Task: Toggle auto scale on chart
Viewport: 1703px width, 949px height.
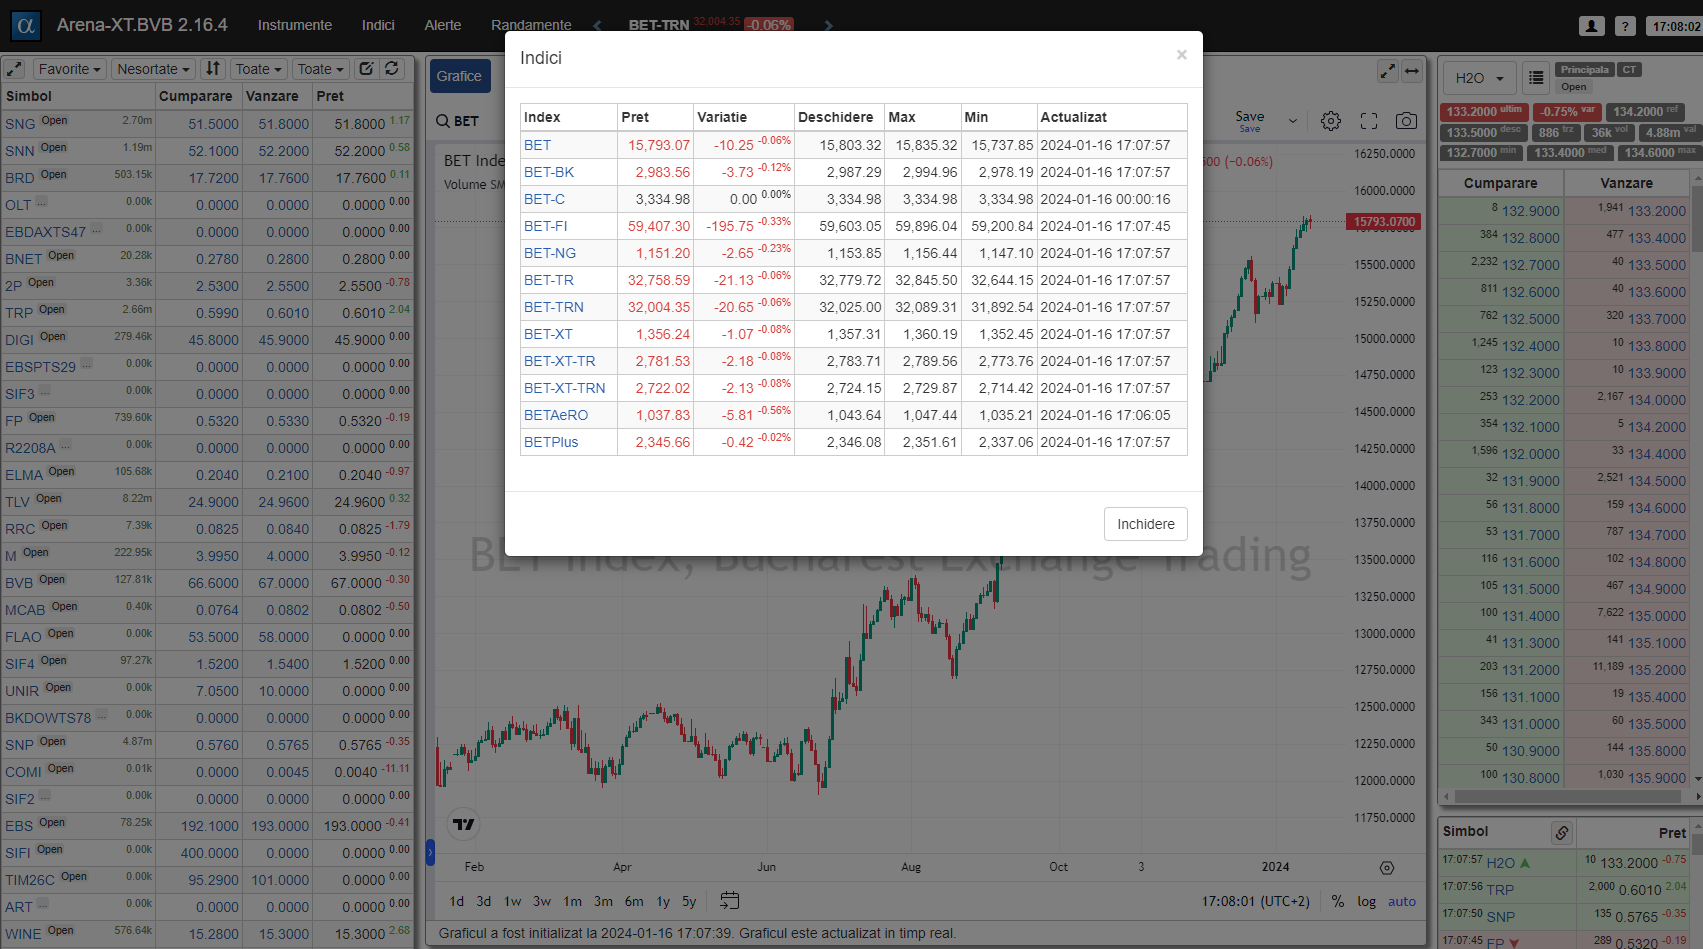Action: coord(1401,901)
